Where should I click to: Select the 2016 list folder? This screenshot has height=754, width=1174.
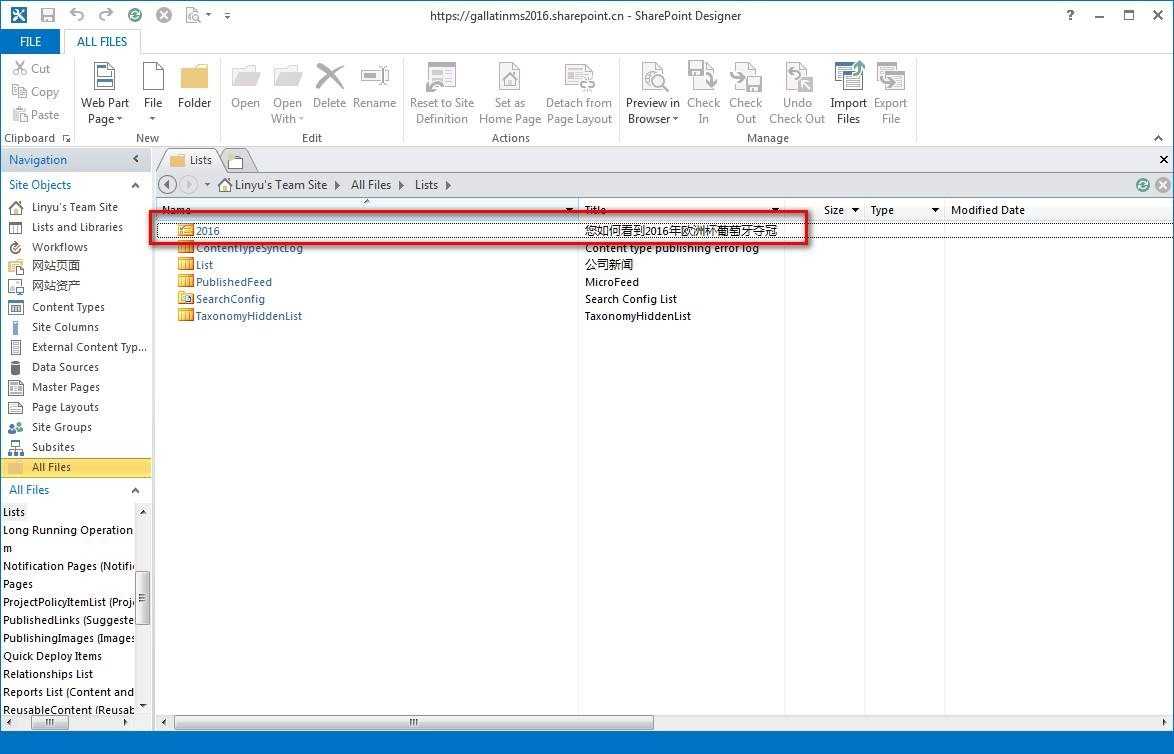pos(207,231)
